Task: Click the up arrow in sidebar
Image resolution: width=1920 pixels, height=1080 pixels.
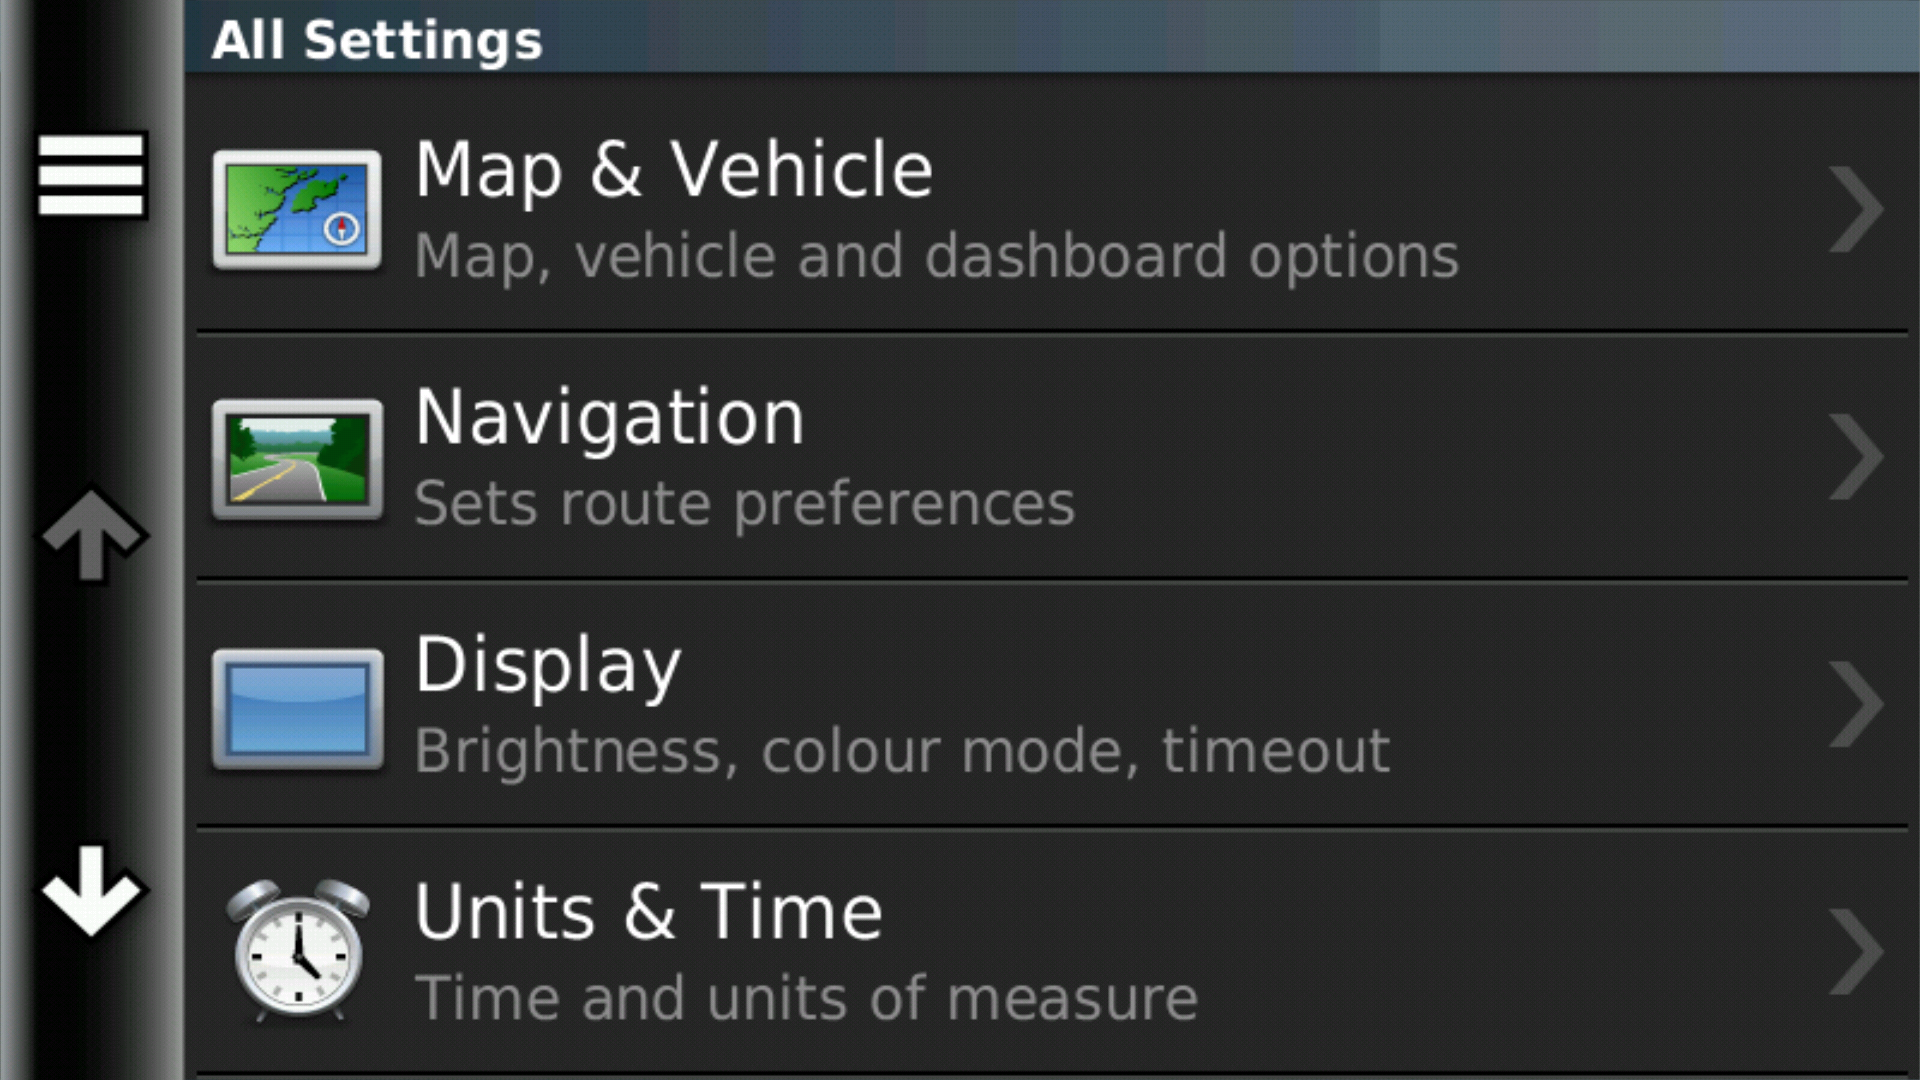Action: click(93, 536)
